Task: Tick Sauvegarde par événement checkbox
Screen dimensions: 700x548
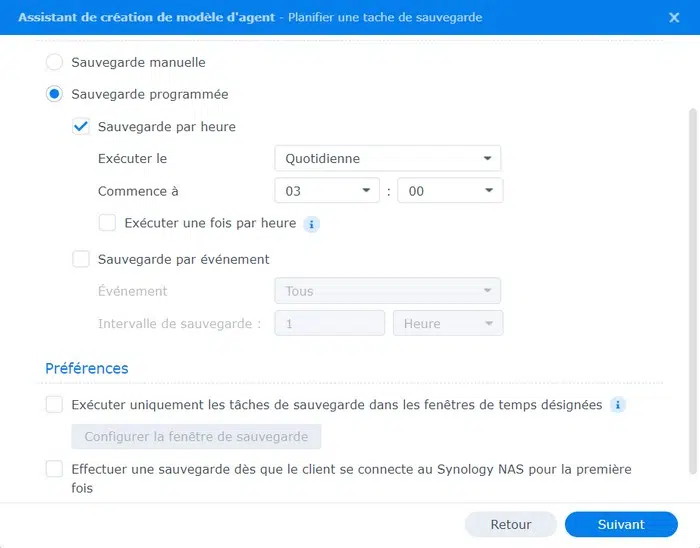Action: pyautogui.click(x=81, y=259)
